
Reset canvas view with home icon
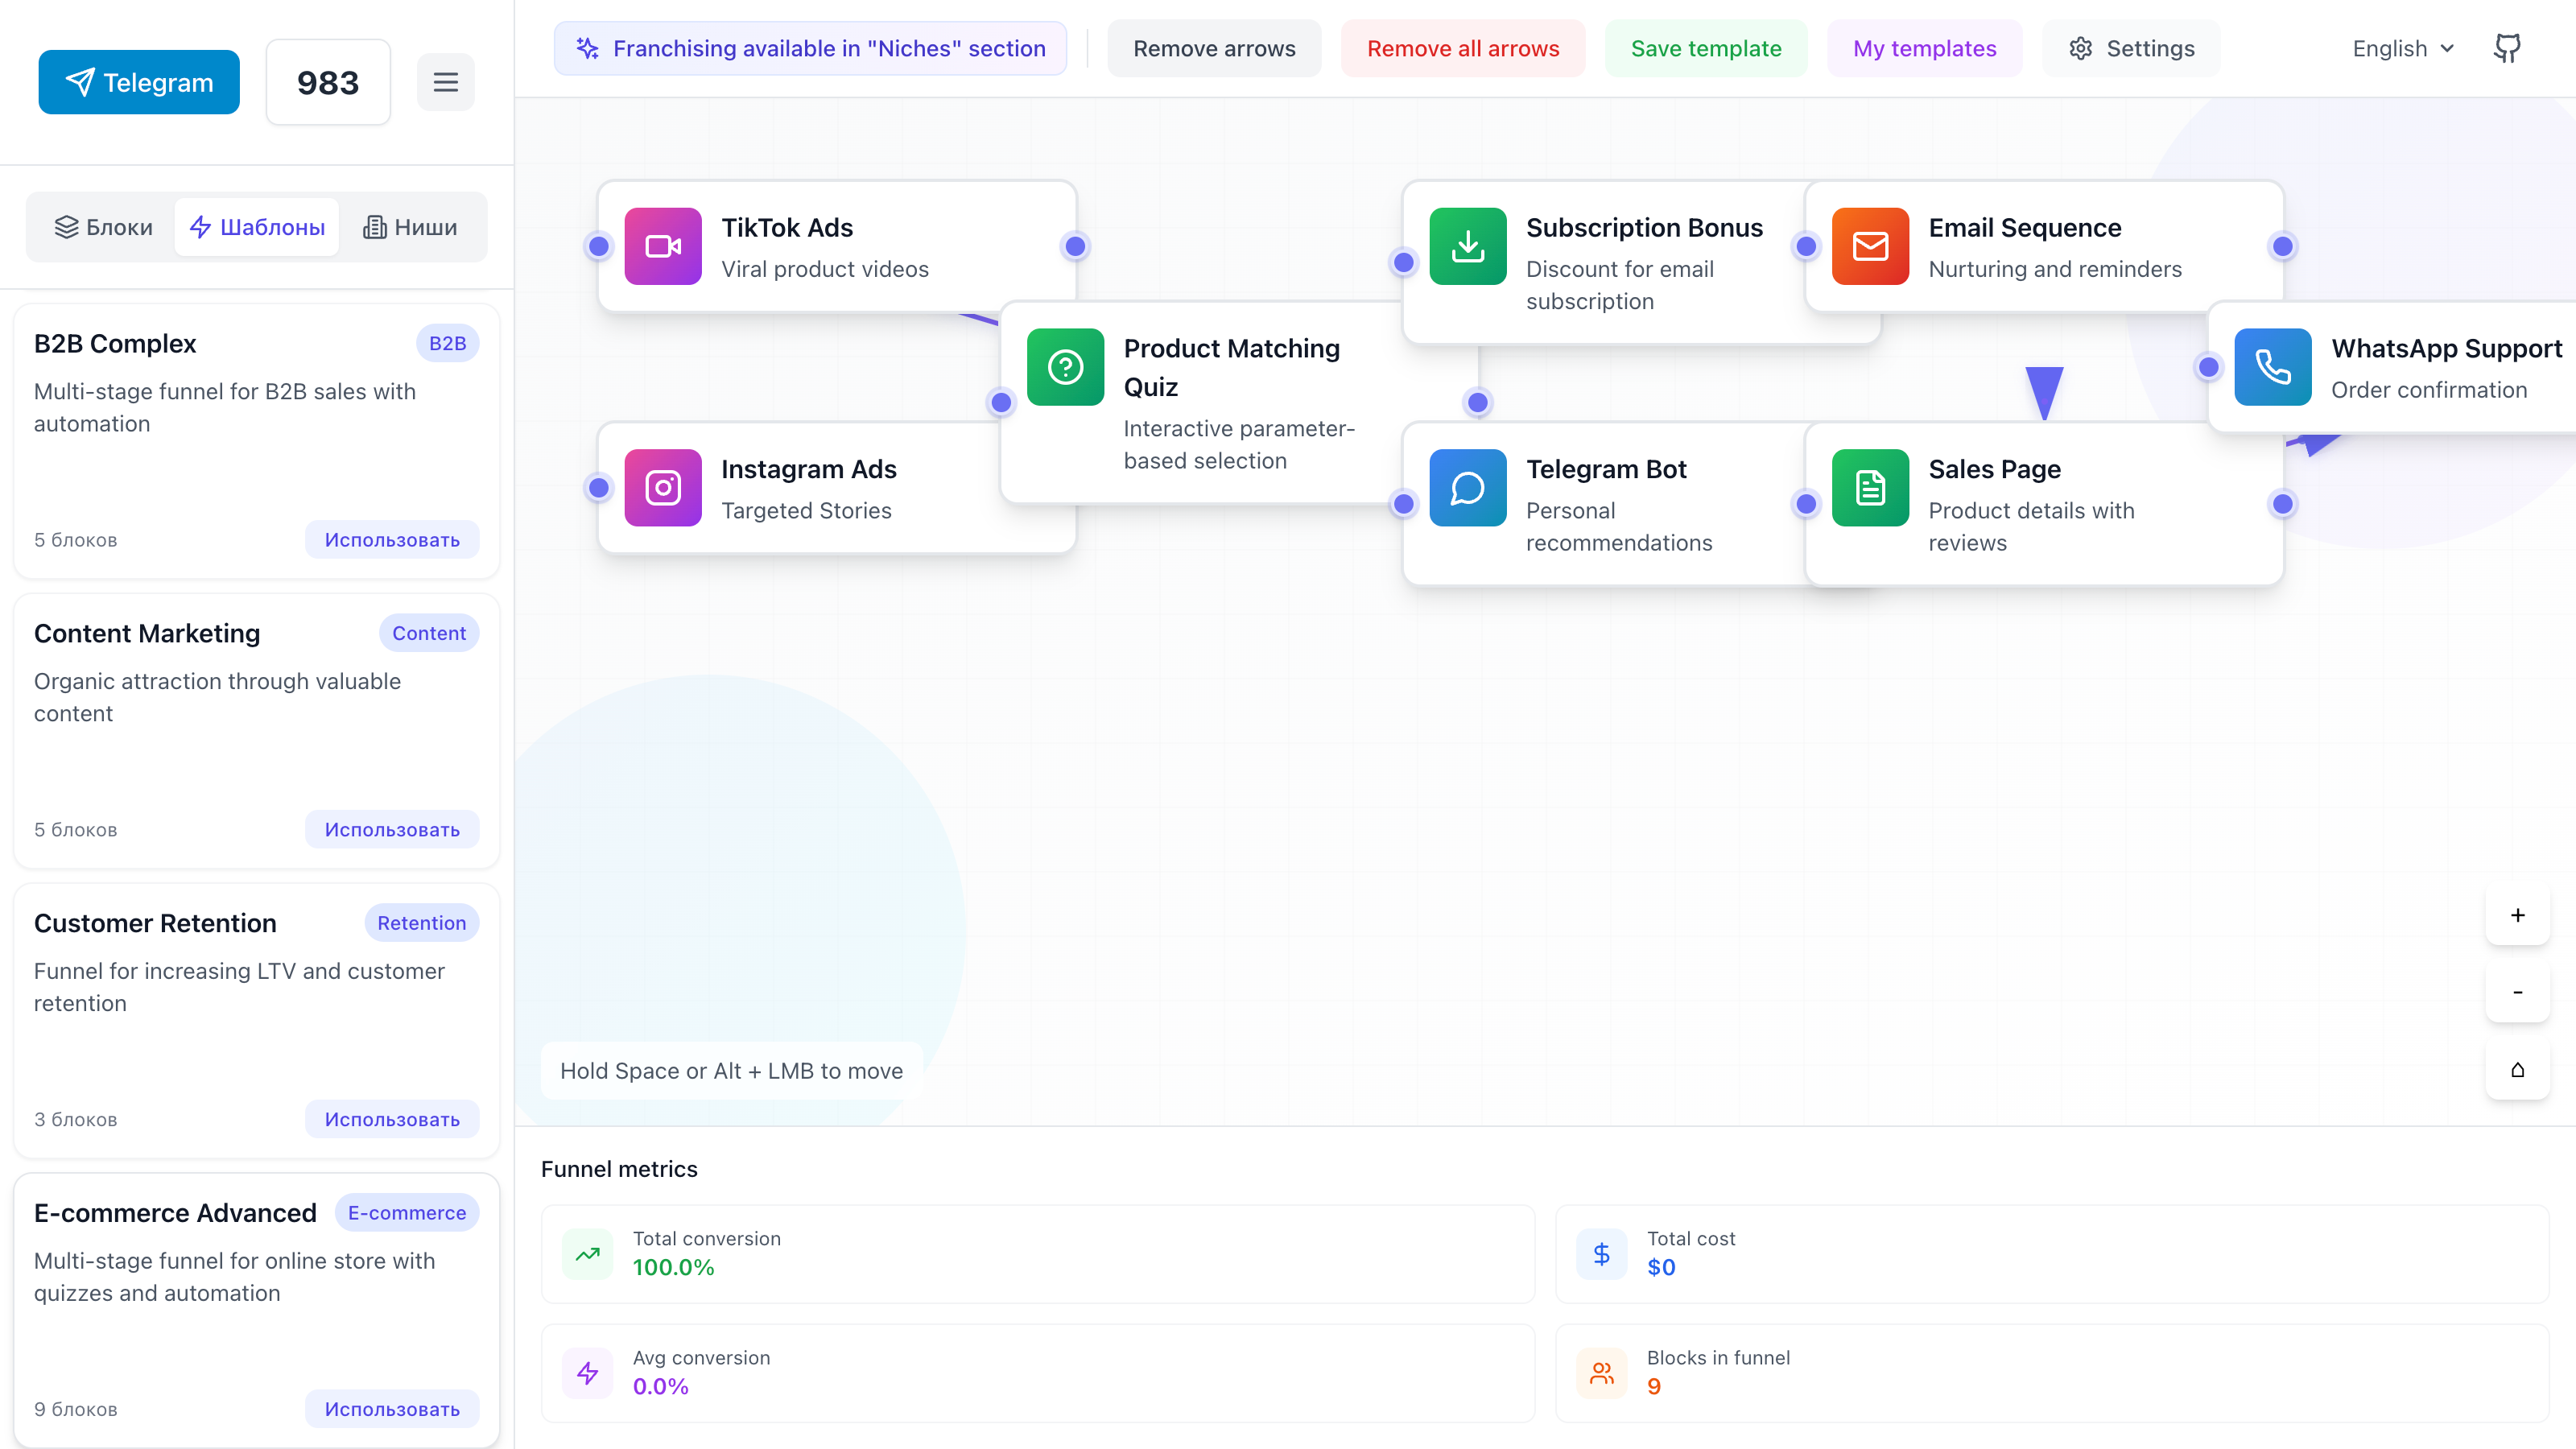2518,1069
